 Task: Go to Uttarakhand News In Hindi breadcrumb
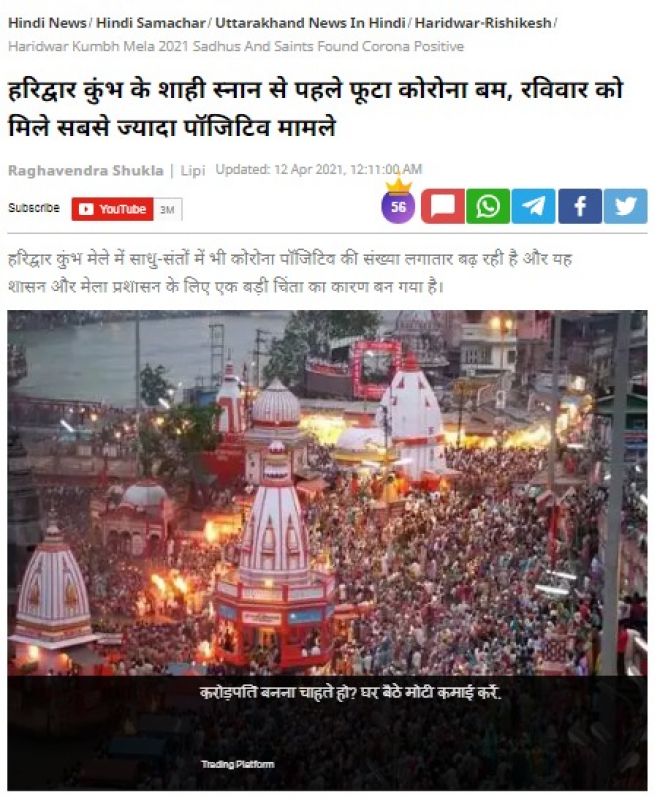click(310, 23)
